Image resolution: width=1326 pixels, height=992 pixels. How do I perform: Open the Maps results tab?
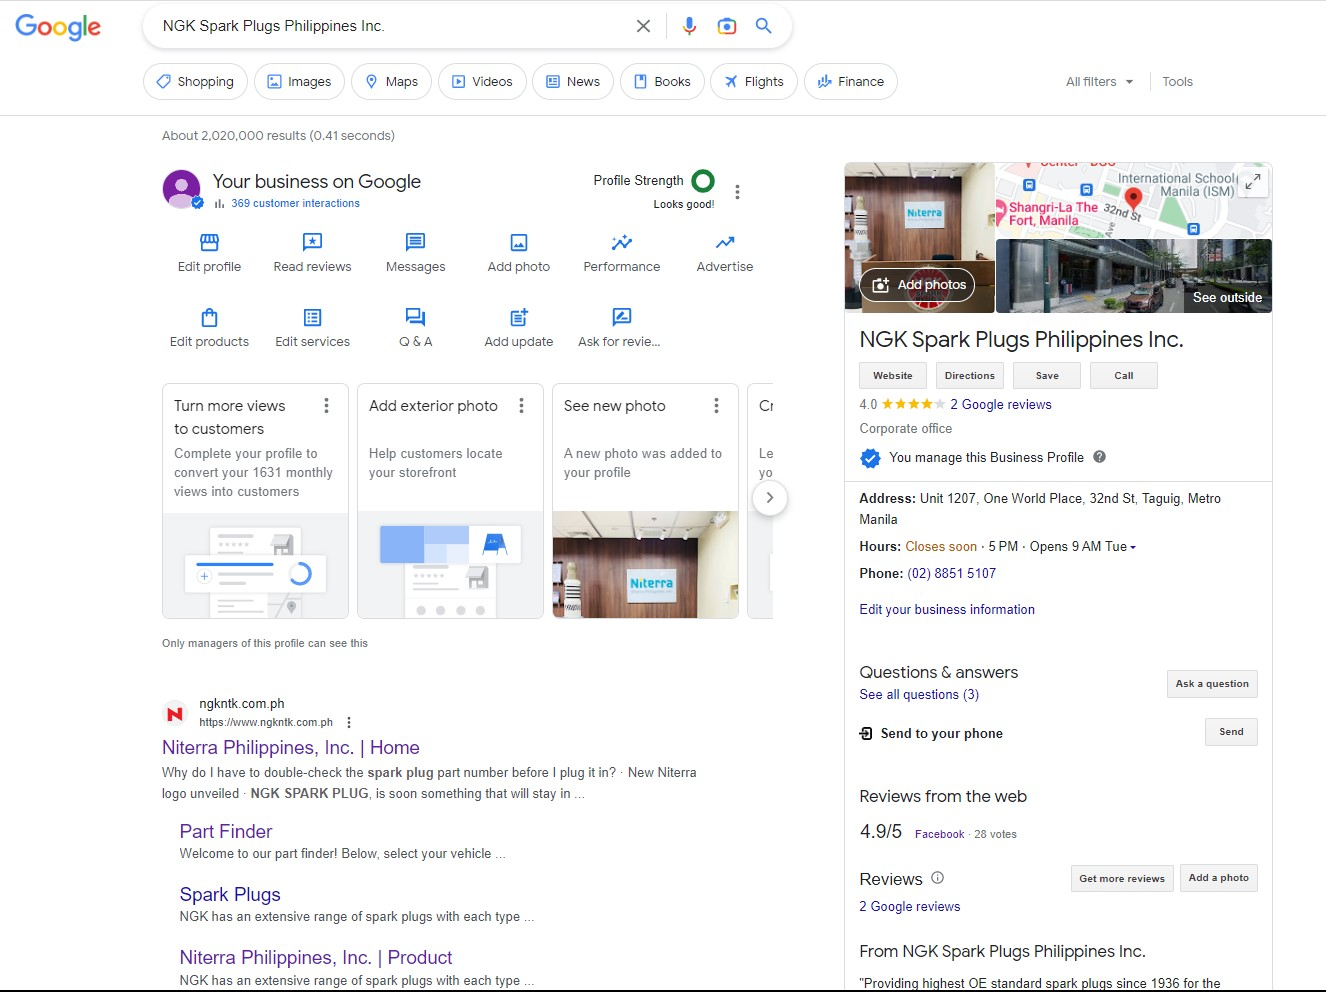tap(391, 82)
